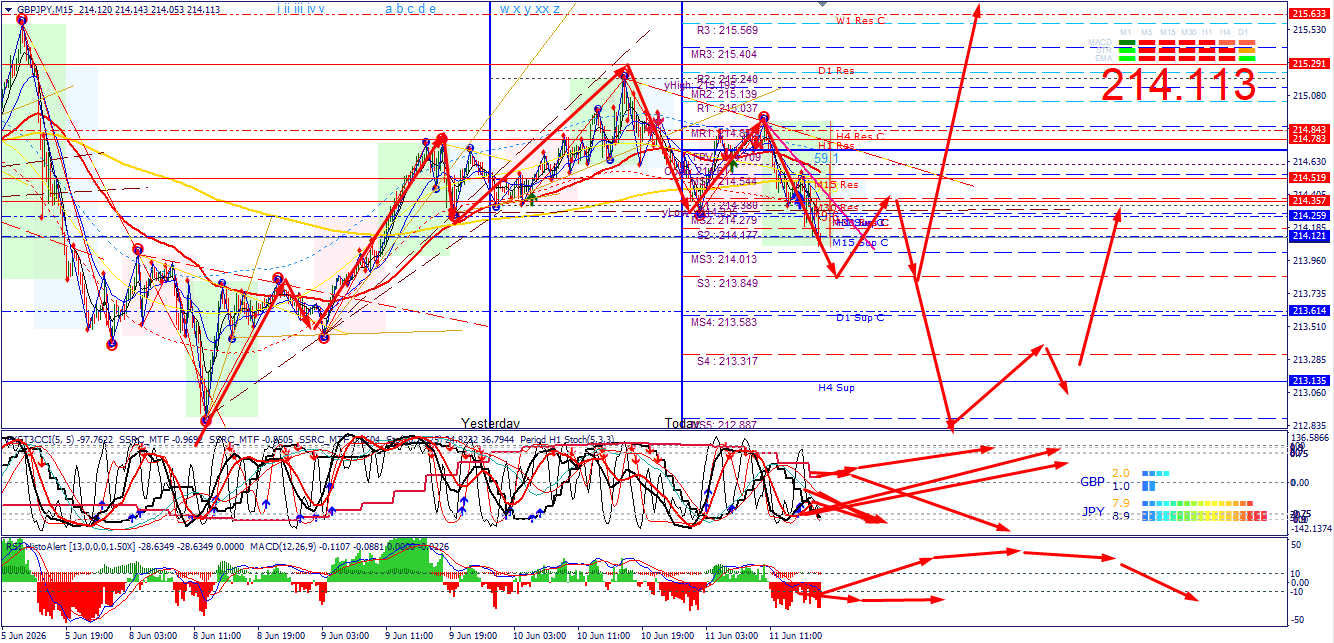Select the 'a b c d e' wave label

[410, 9]
